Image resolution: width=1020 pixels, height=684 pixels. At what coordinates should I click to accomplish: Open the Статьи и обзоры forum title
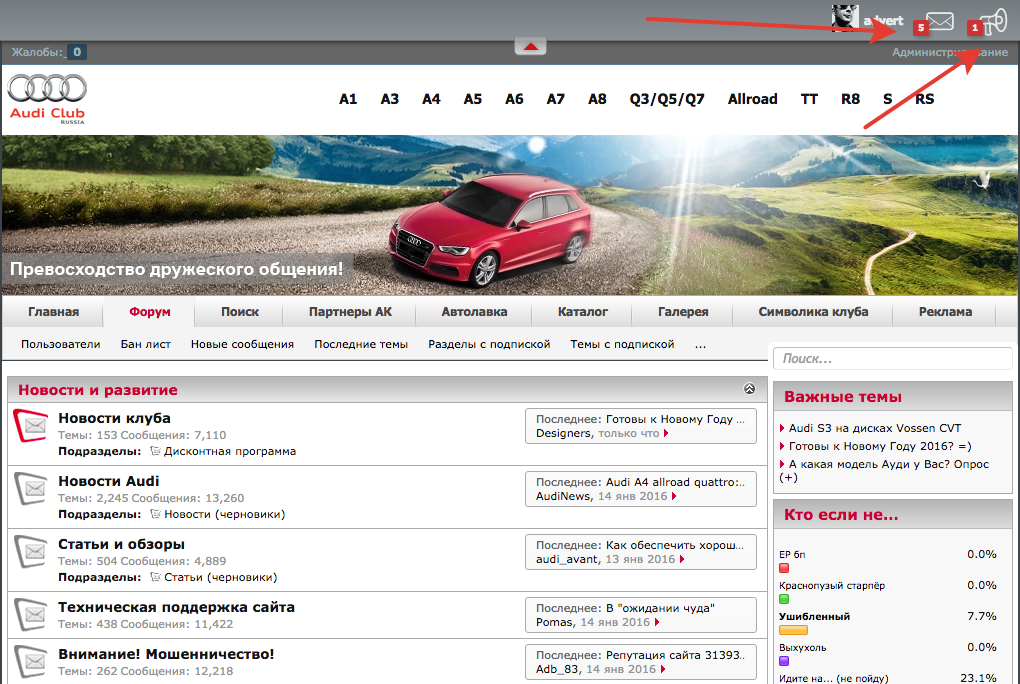coord(122,544)
